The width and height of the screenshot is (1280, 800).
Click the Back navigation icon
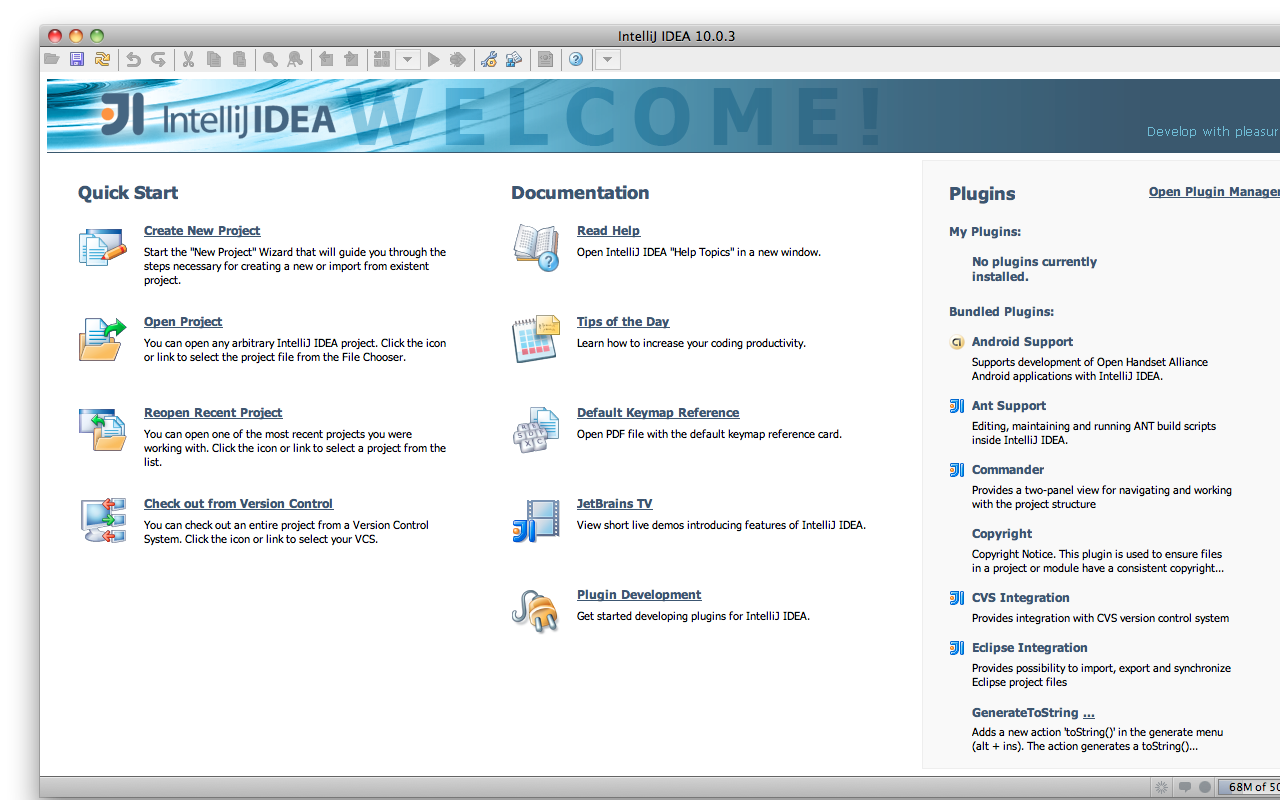click(x=326, y=60)
